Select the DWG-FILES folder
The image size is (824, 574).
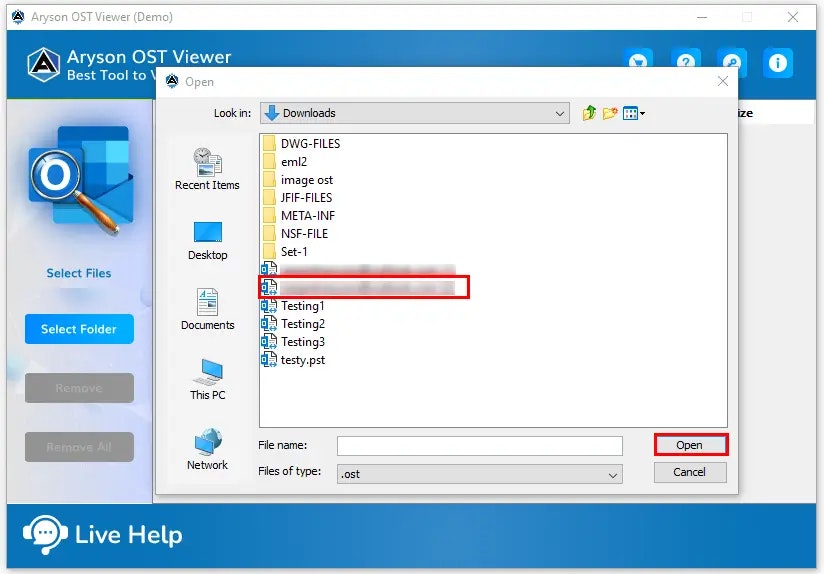(301, 144)
